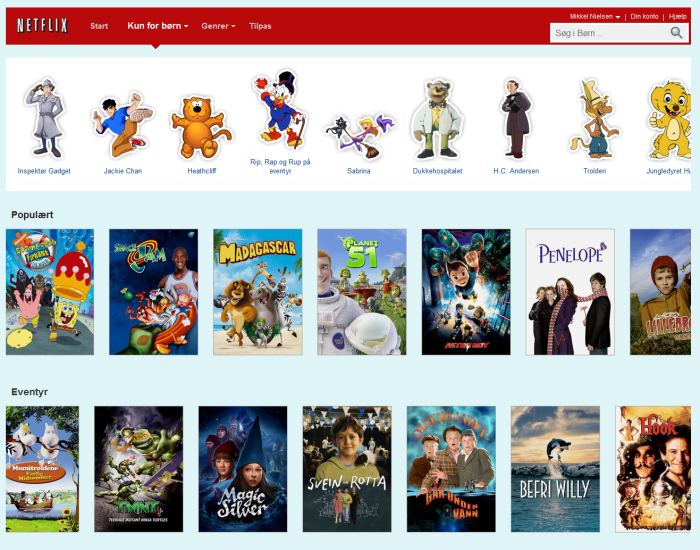The image size is (700, 550).
Task: Click the Trolderi text label
Action: 595,171
